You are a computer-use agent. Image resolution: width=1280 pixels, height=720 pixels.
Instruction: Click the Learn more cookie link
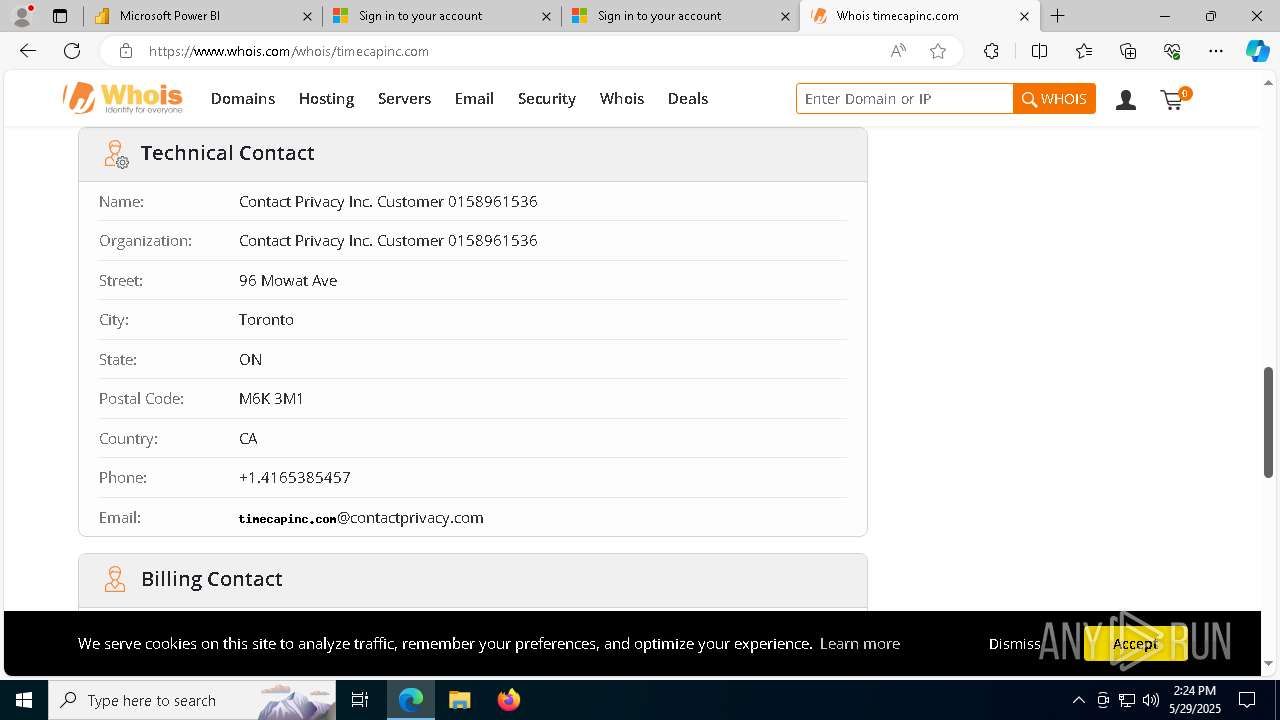pos(860,643)
